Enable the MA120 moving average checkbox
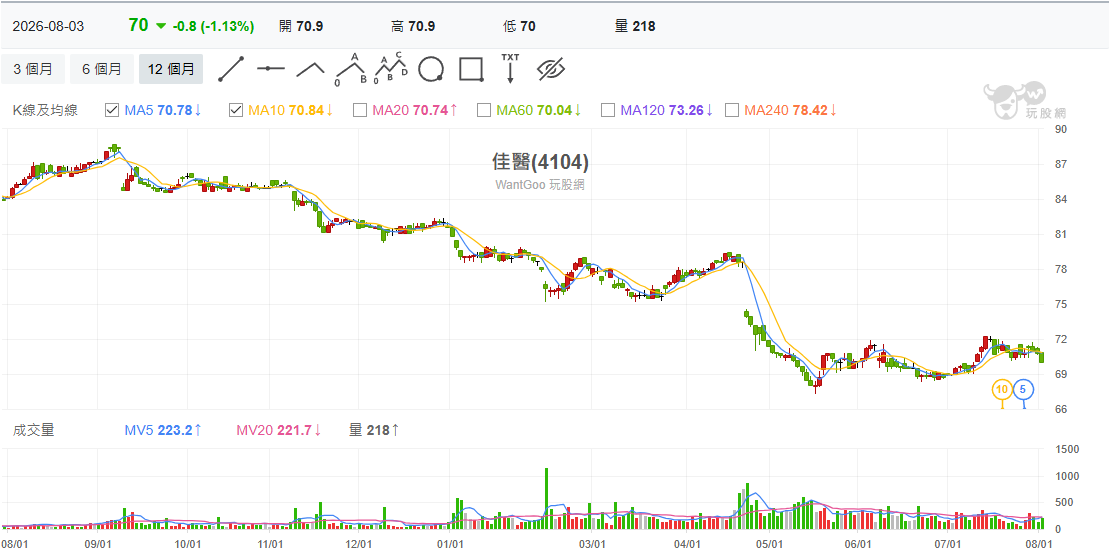The image size is (1110, 553). [608, 110]
